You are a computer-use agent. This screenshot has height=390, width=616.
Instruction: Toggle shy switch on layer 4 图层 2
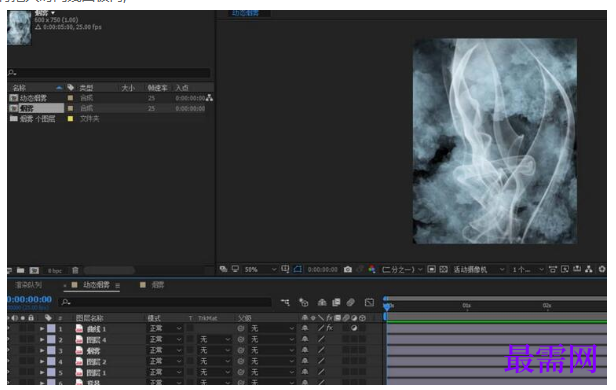(305, 361)
